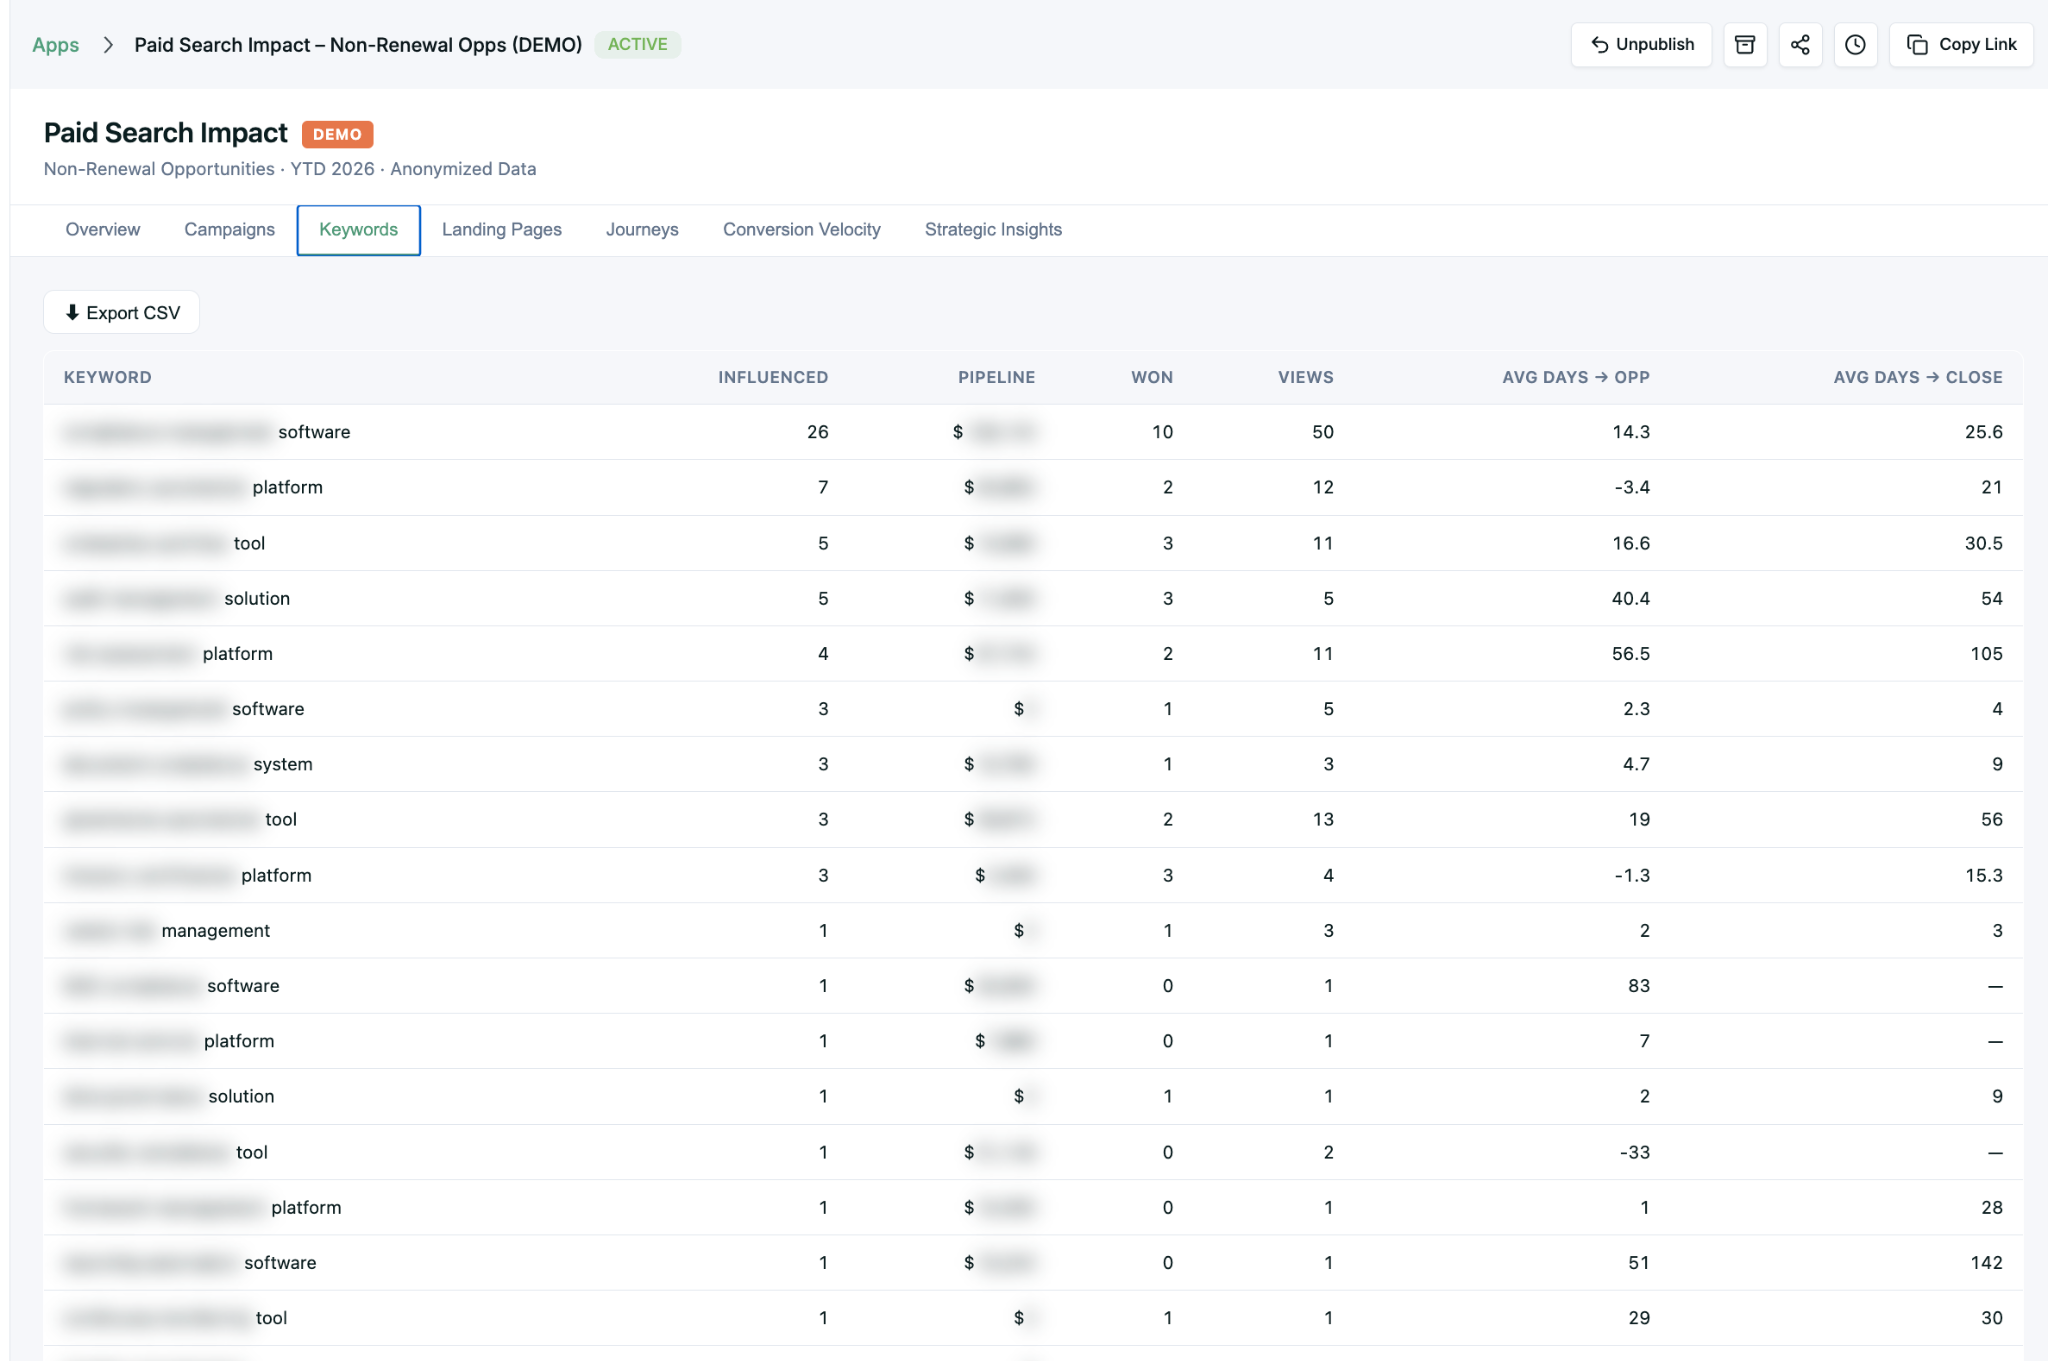Open the Conversion Velocity tab
This screenshot has height=1361, width=2048.
pos(801,229)
